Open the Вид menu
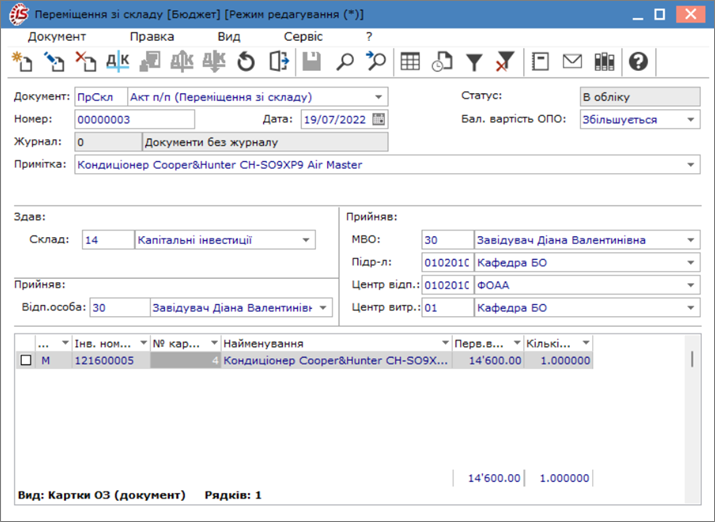 coord(229,37)
